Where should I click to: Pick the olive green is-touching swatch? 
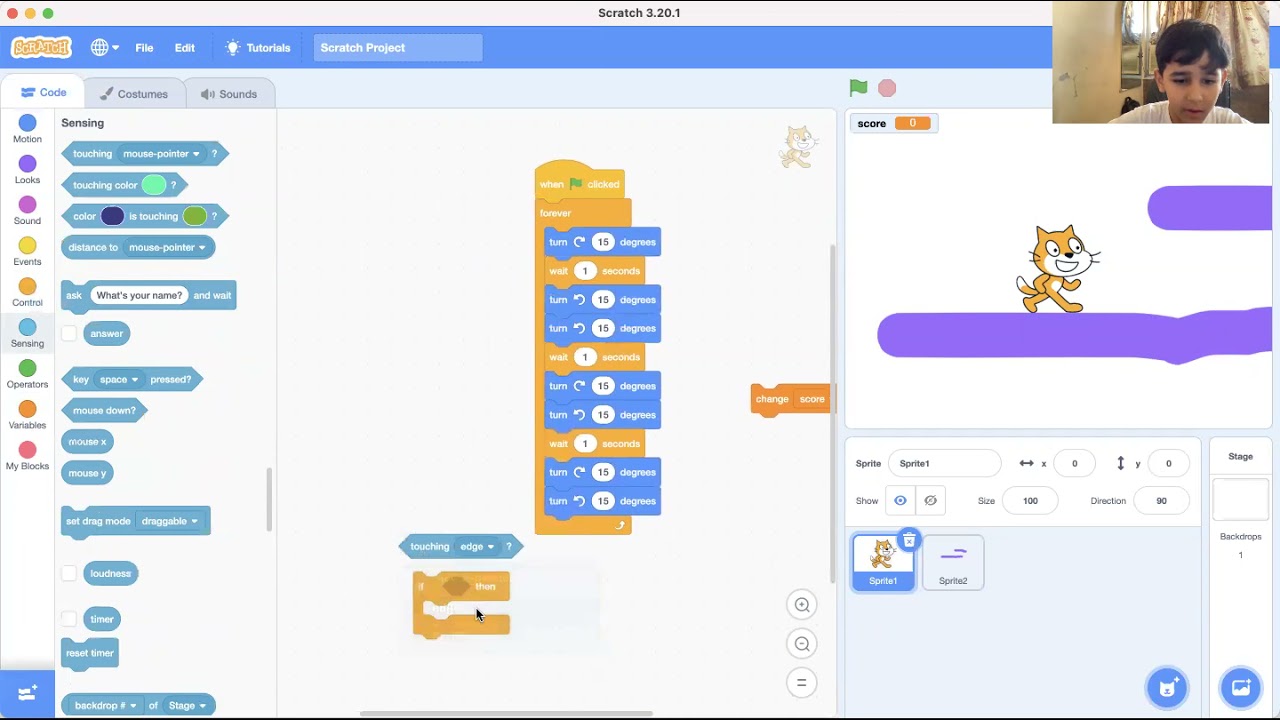195,216
